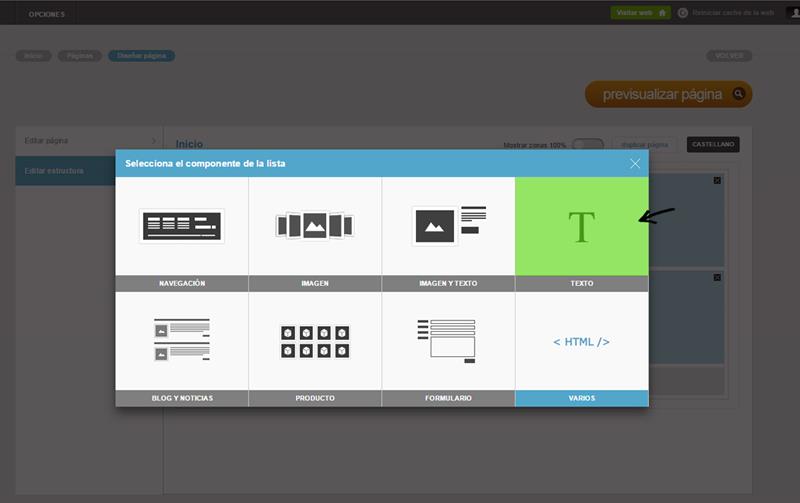
Task: Click Reiniciar cache de la web
Action: (725, 13)
